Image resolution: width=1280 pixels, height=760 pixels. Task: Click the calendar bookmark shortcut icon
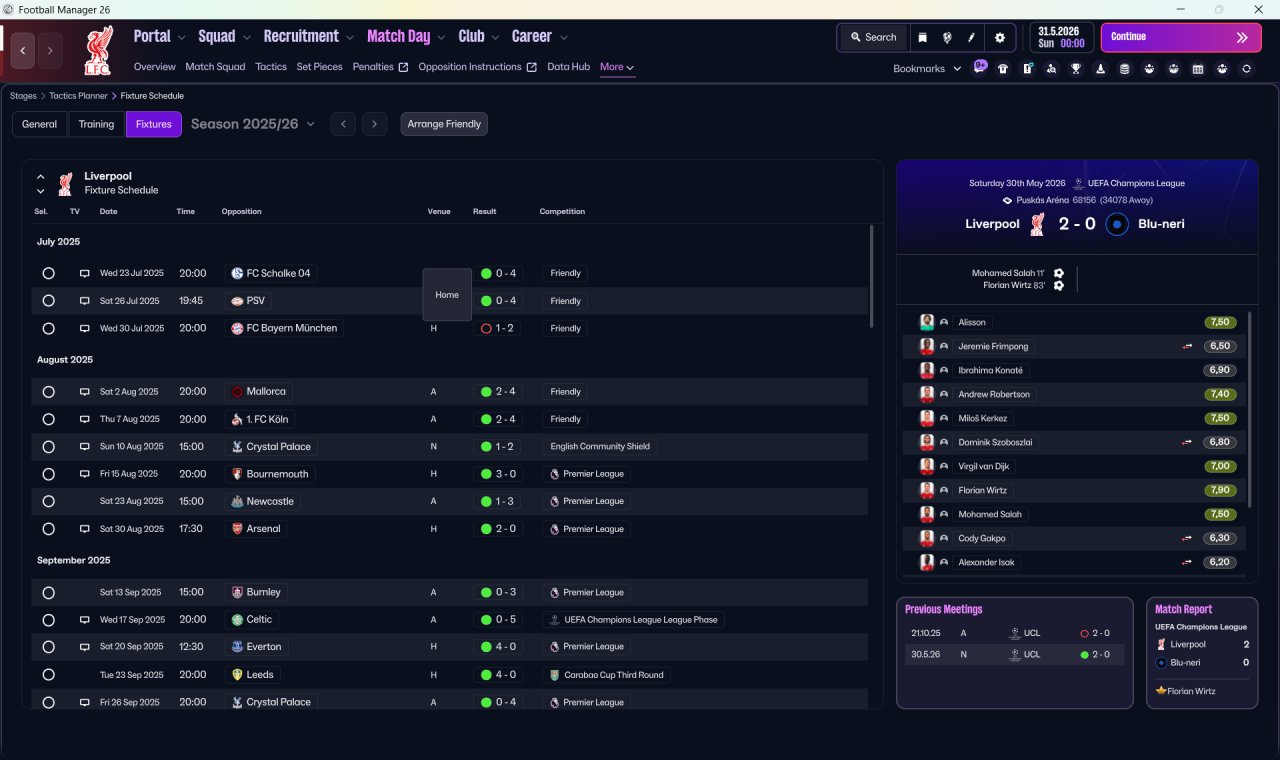[x=1198, y=69]
